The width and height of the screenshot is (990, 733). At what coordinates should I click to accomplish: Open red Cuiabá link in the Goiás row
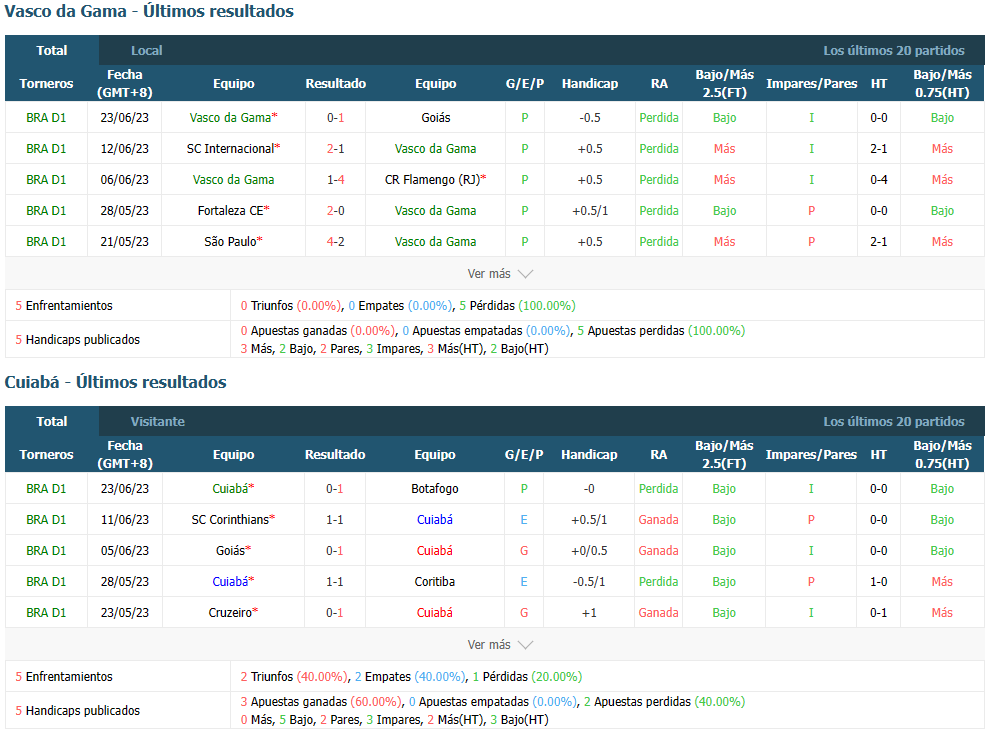coord(434,551)
